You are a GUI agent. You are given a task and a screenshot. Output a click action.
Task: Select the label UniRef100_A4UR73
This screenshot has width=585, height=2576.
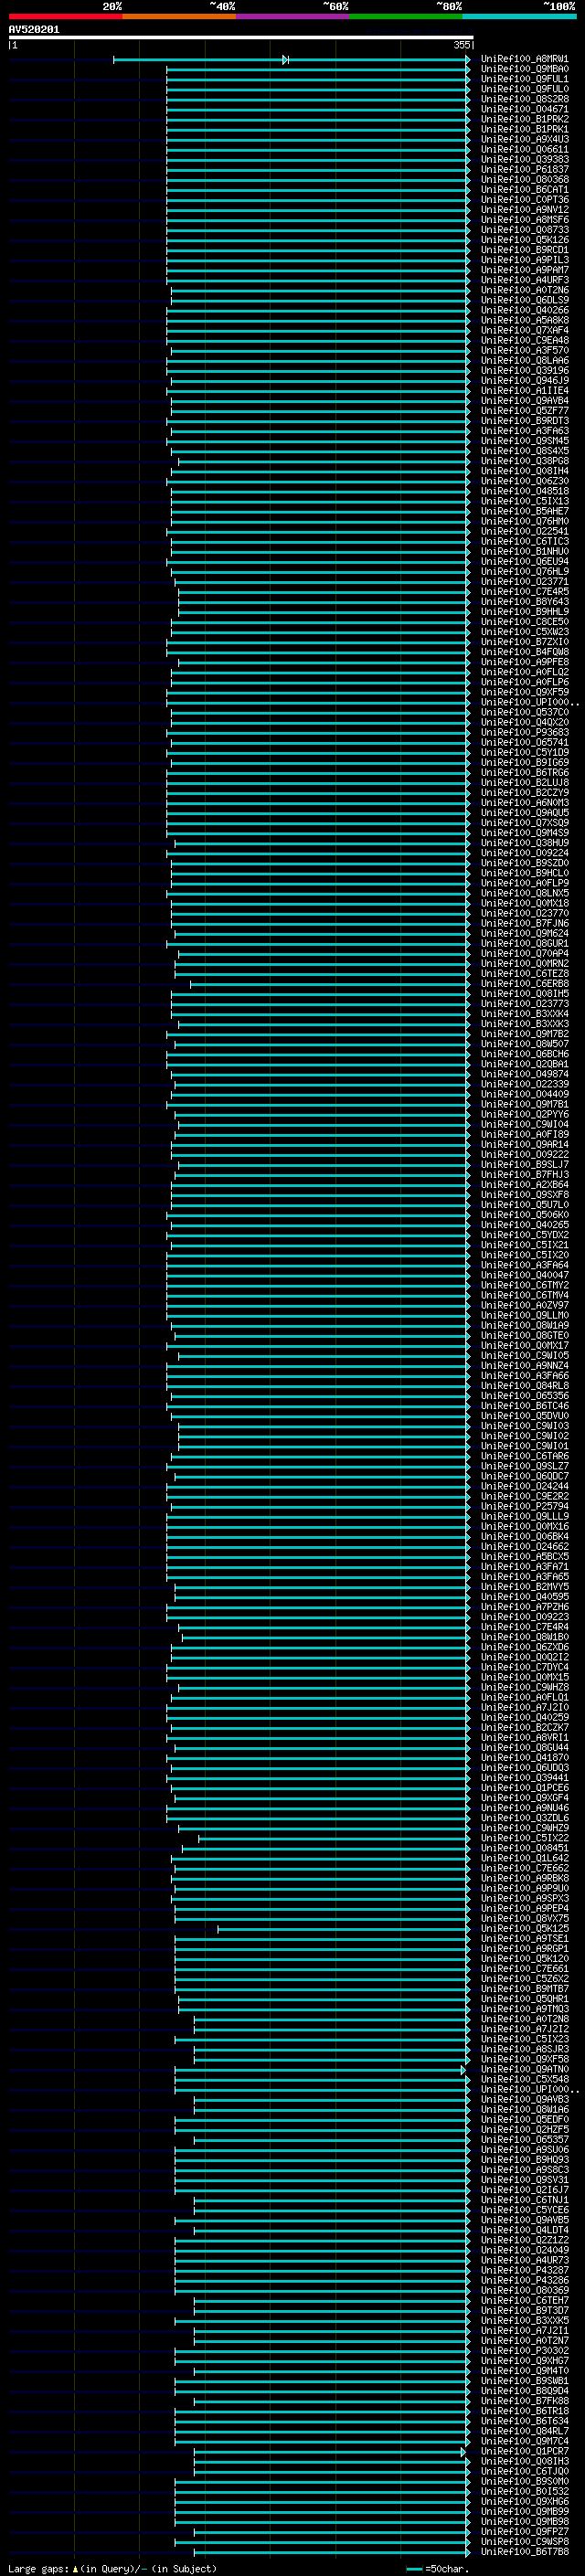coord(524,2260)
